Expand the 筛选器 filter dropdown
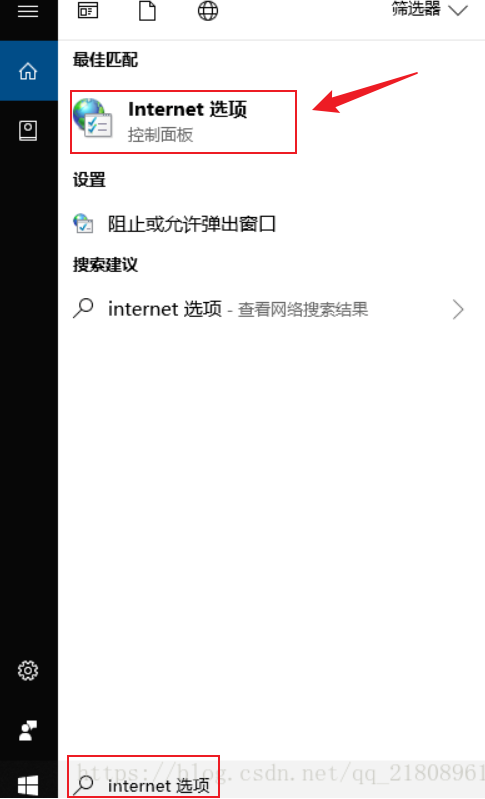The height and width of the screenshot is (799, 485). (x=429, y=9)
